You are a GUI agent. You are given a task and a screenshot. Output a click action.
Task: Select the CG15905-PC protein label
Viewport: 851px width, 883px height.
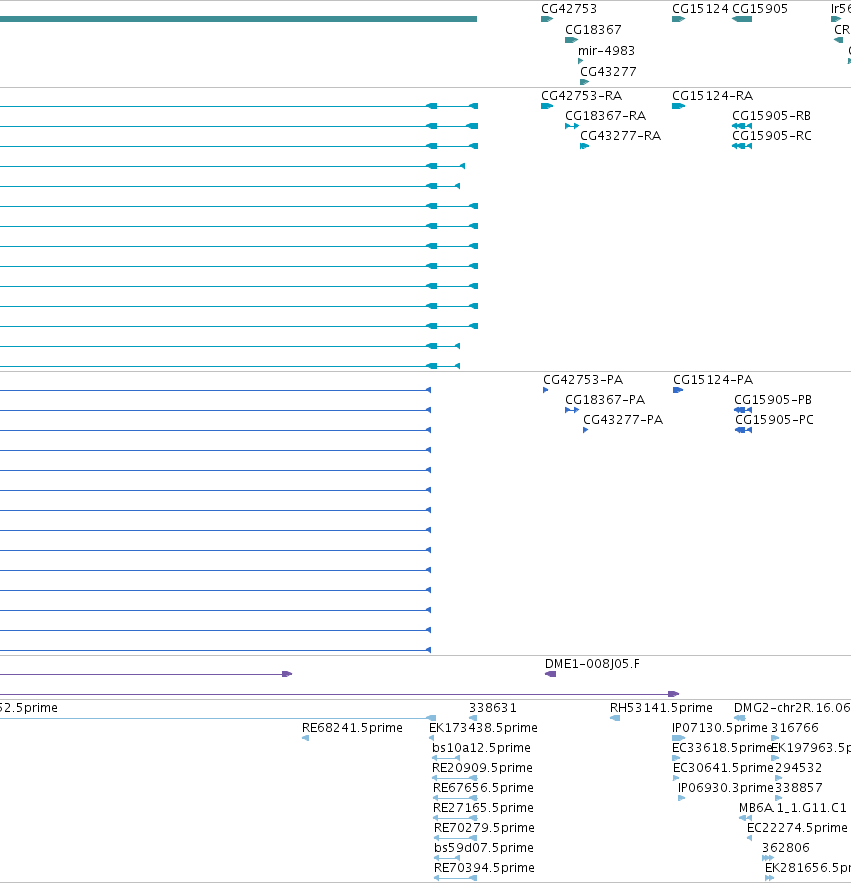[x=774, y=420]
